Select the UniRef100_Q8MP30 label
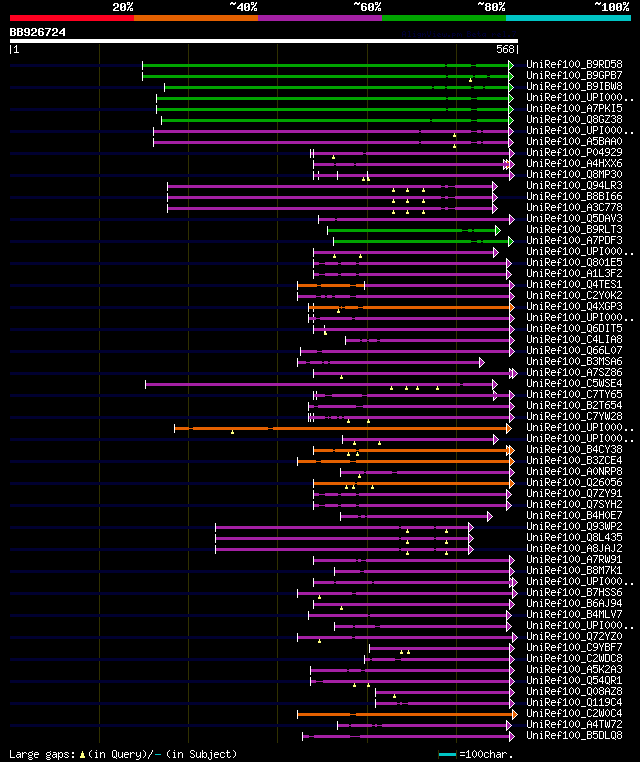This screenshot has height=762, width=640. pos(574,174)
